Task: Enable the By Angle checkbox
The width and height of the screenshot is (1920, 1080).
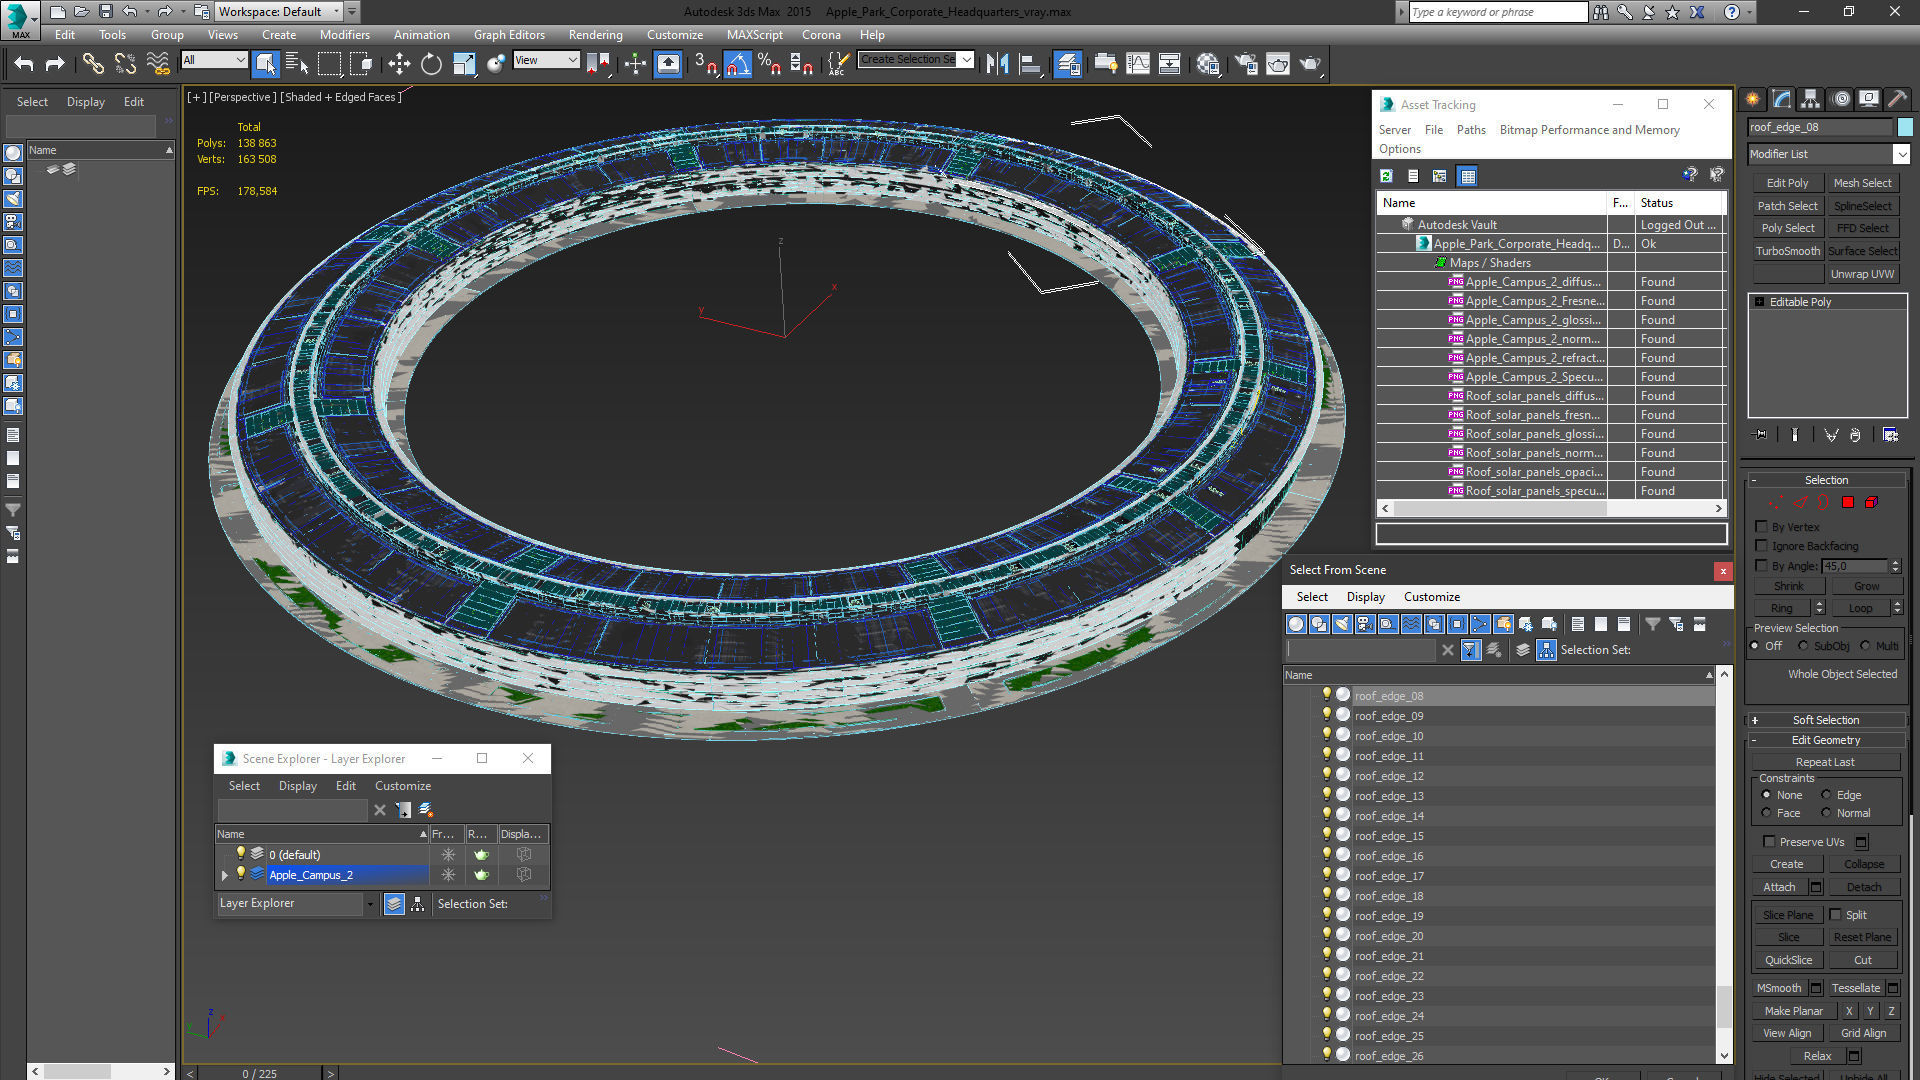Action: tap(1762, 565)
